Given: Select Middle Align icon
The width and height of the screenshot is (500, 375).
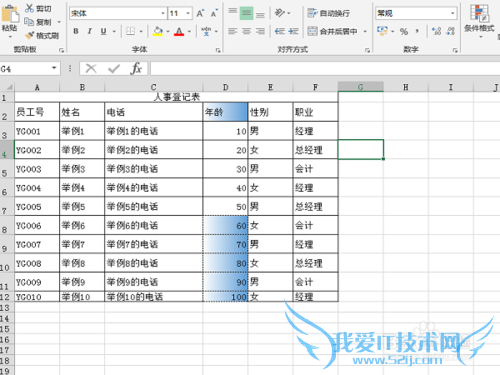Looking at the screenshot, I should pos(246,13).
